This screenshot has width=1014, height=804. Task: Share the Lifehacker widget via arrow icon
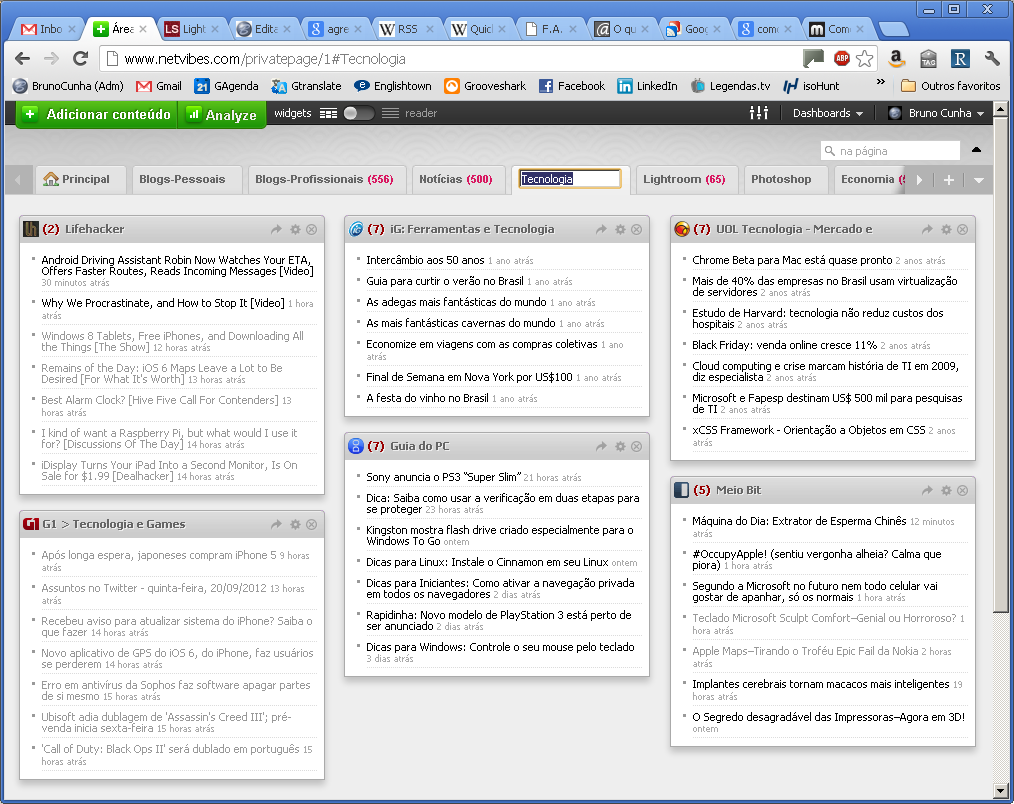point(276,229)
